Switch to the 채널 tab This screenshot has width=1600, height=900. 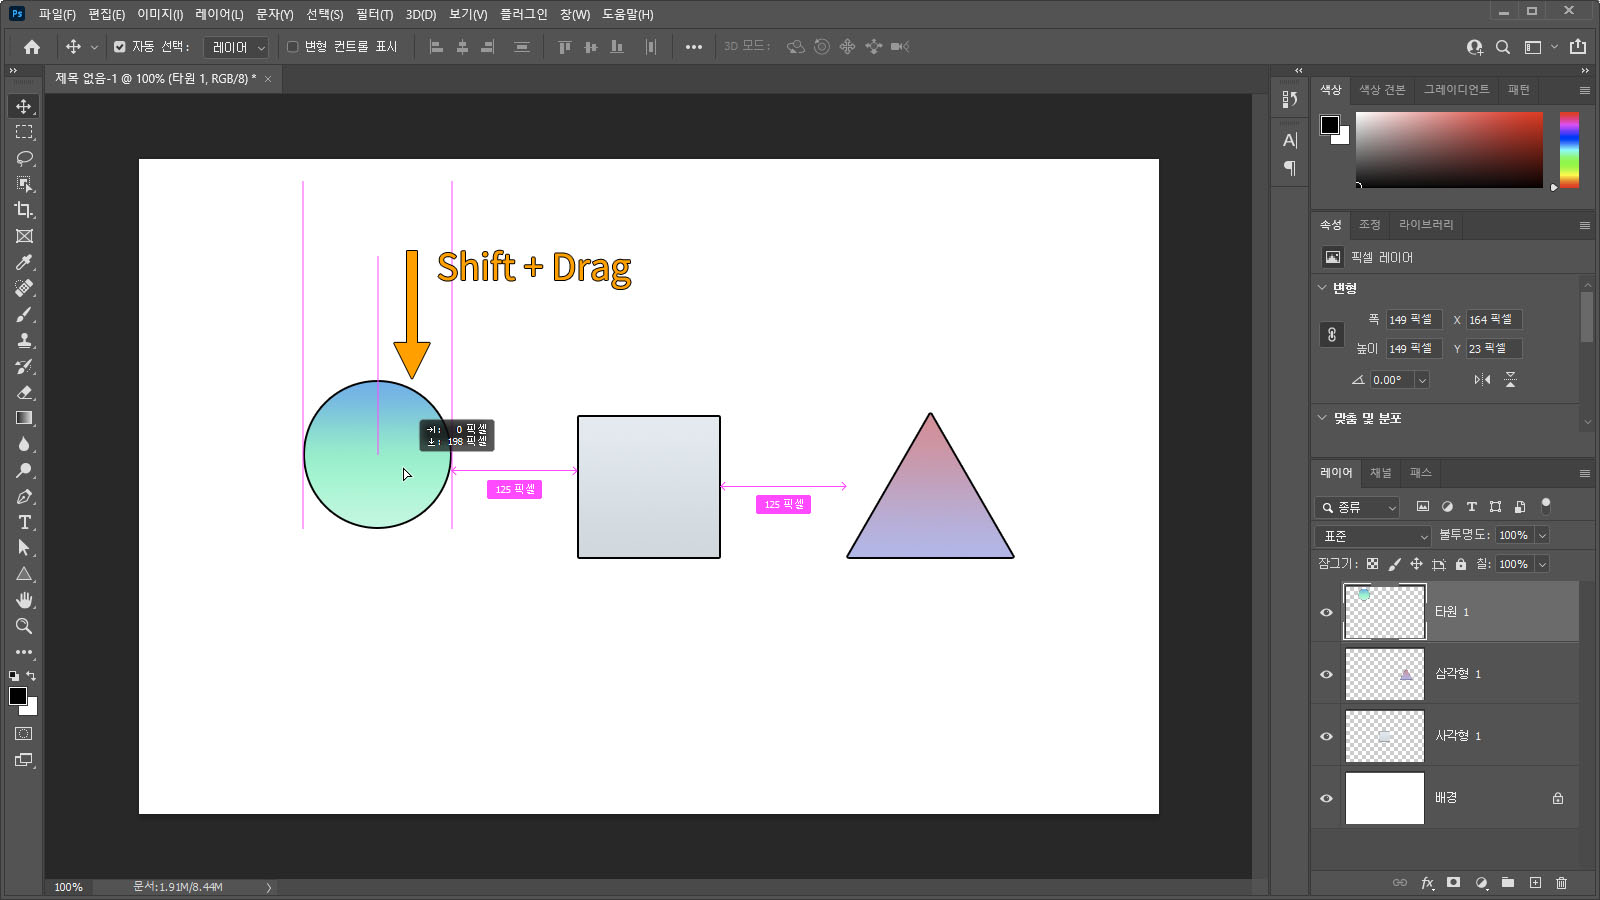(x=1381, y=473)
